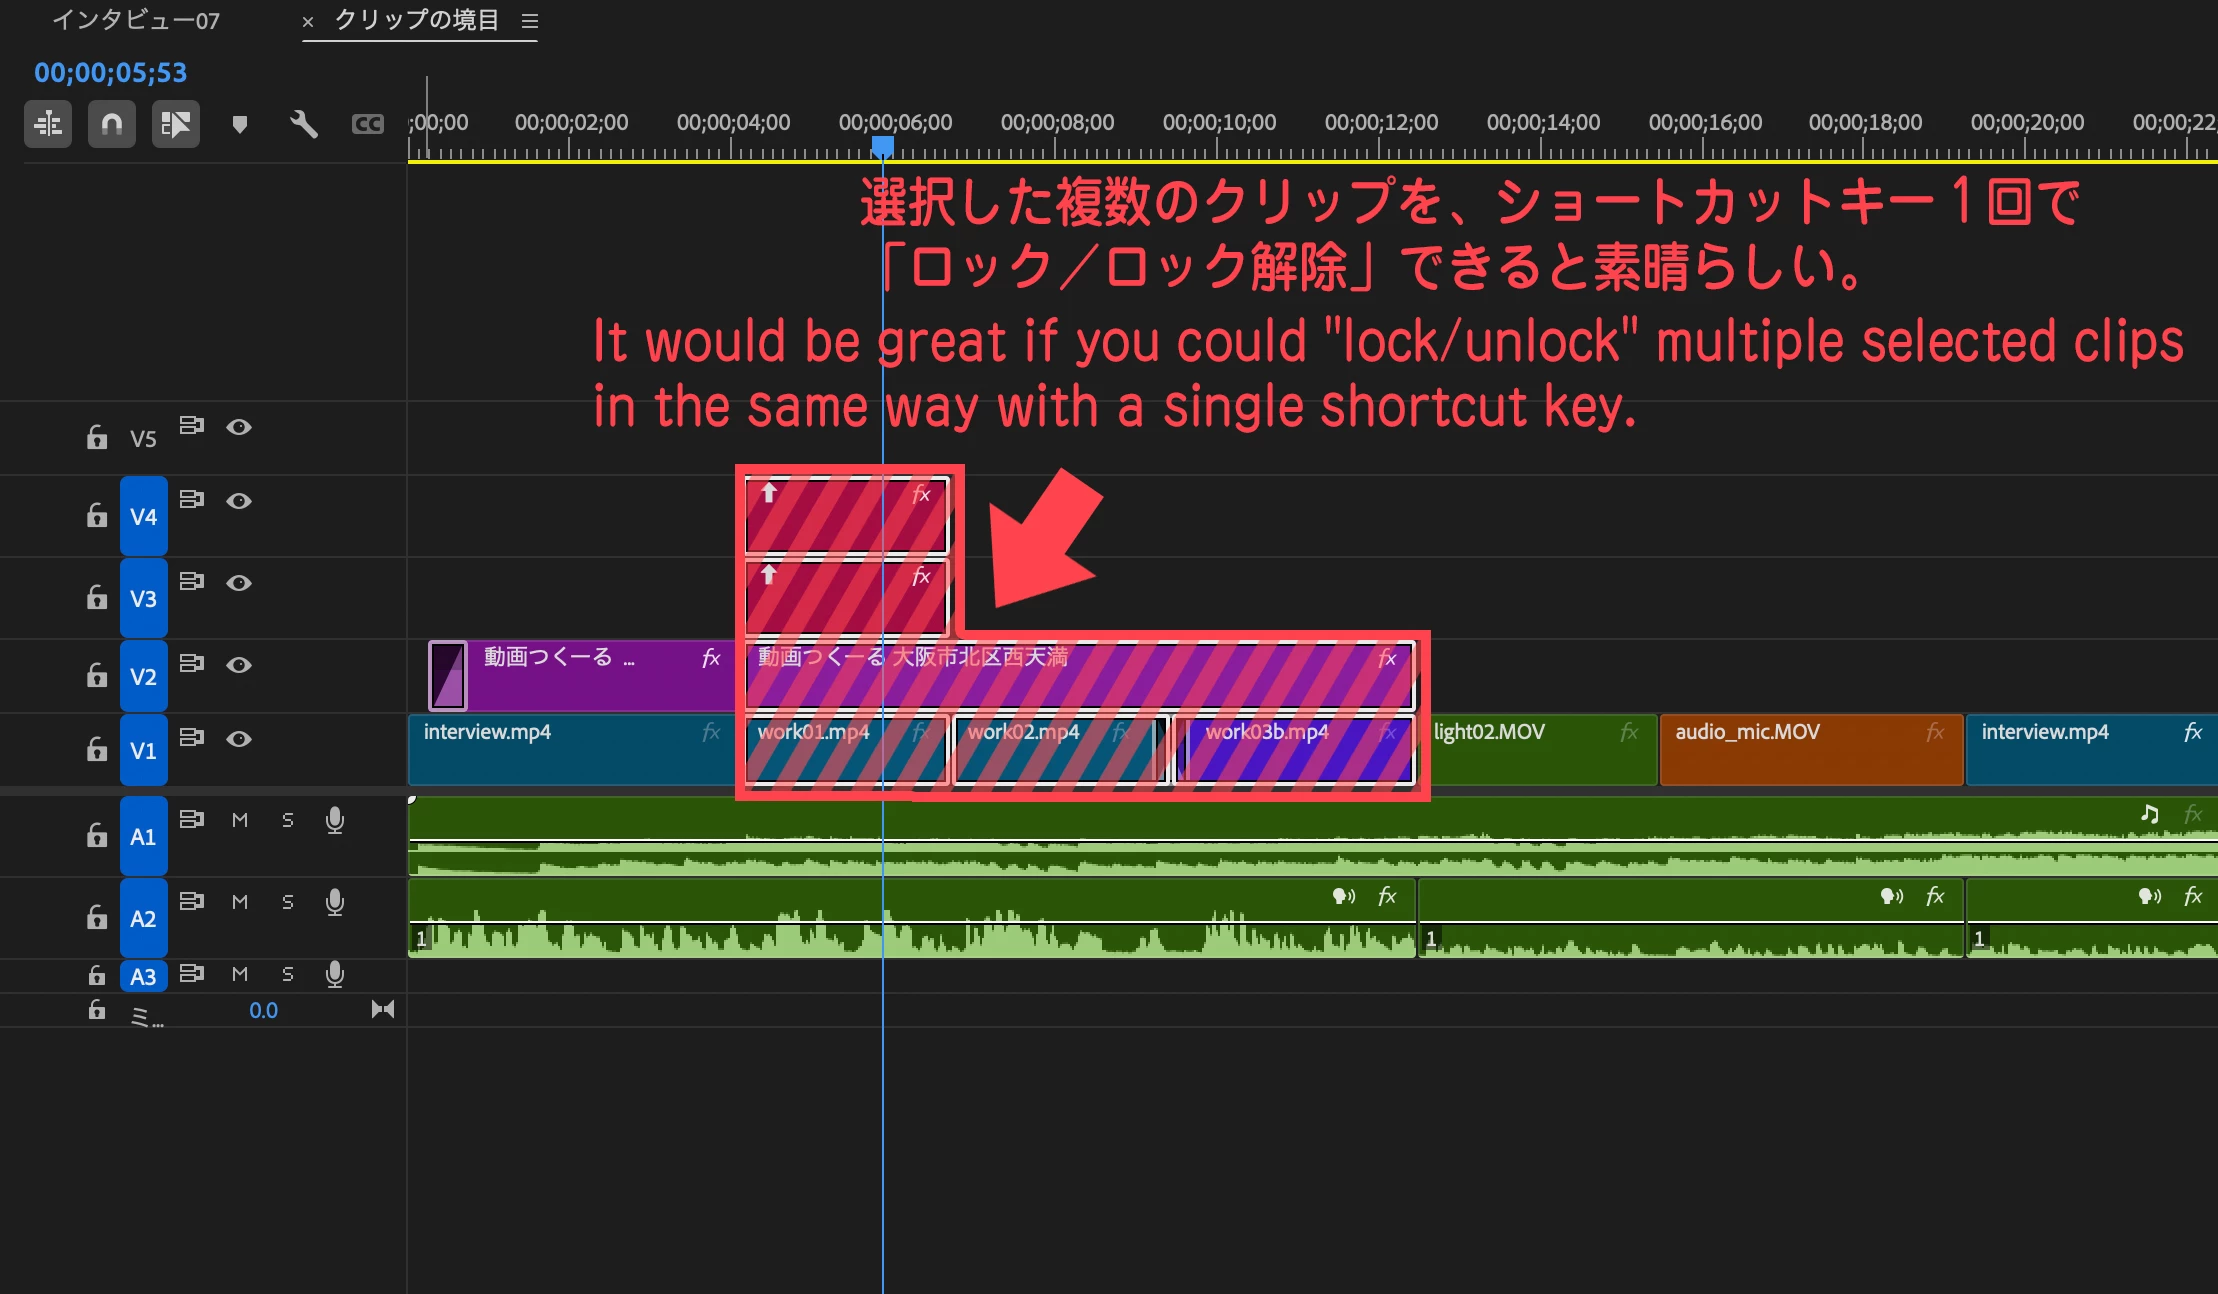
Task: Mute the A2 audio track
Action: coord(240,902)
